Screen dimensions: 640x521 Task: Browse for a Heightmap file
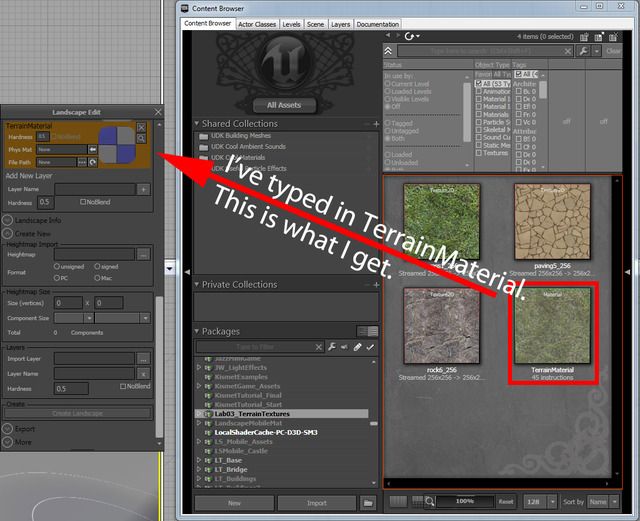(143, 254)
